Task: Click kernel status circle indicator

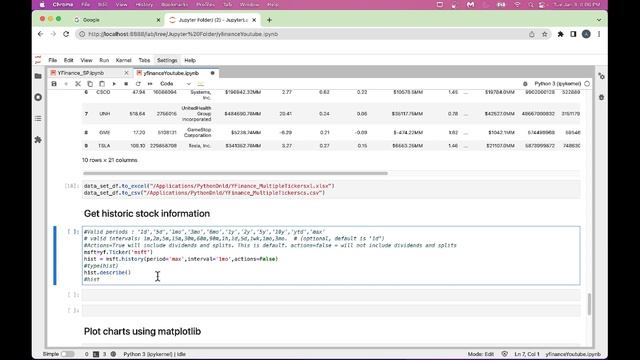Action: (x=587, y=84)
